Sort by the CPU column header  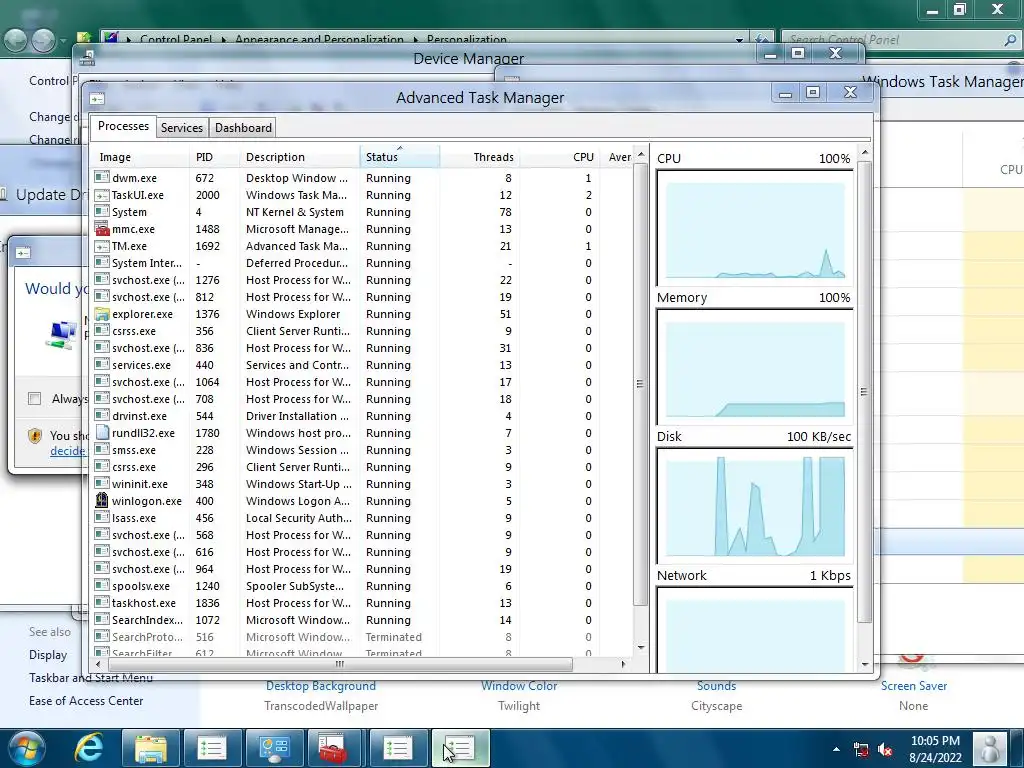point(558,157)
